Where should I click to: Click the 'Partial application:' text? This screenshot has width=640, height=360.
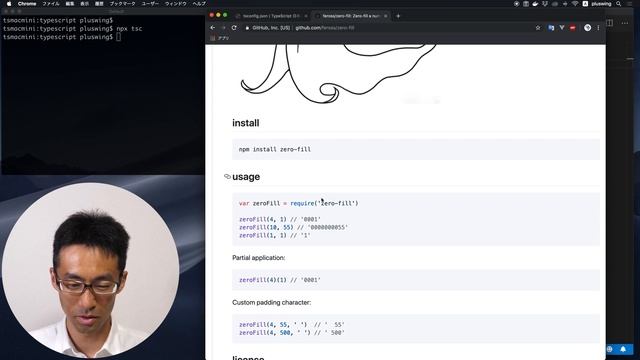[259, 258]
